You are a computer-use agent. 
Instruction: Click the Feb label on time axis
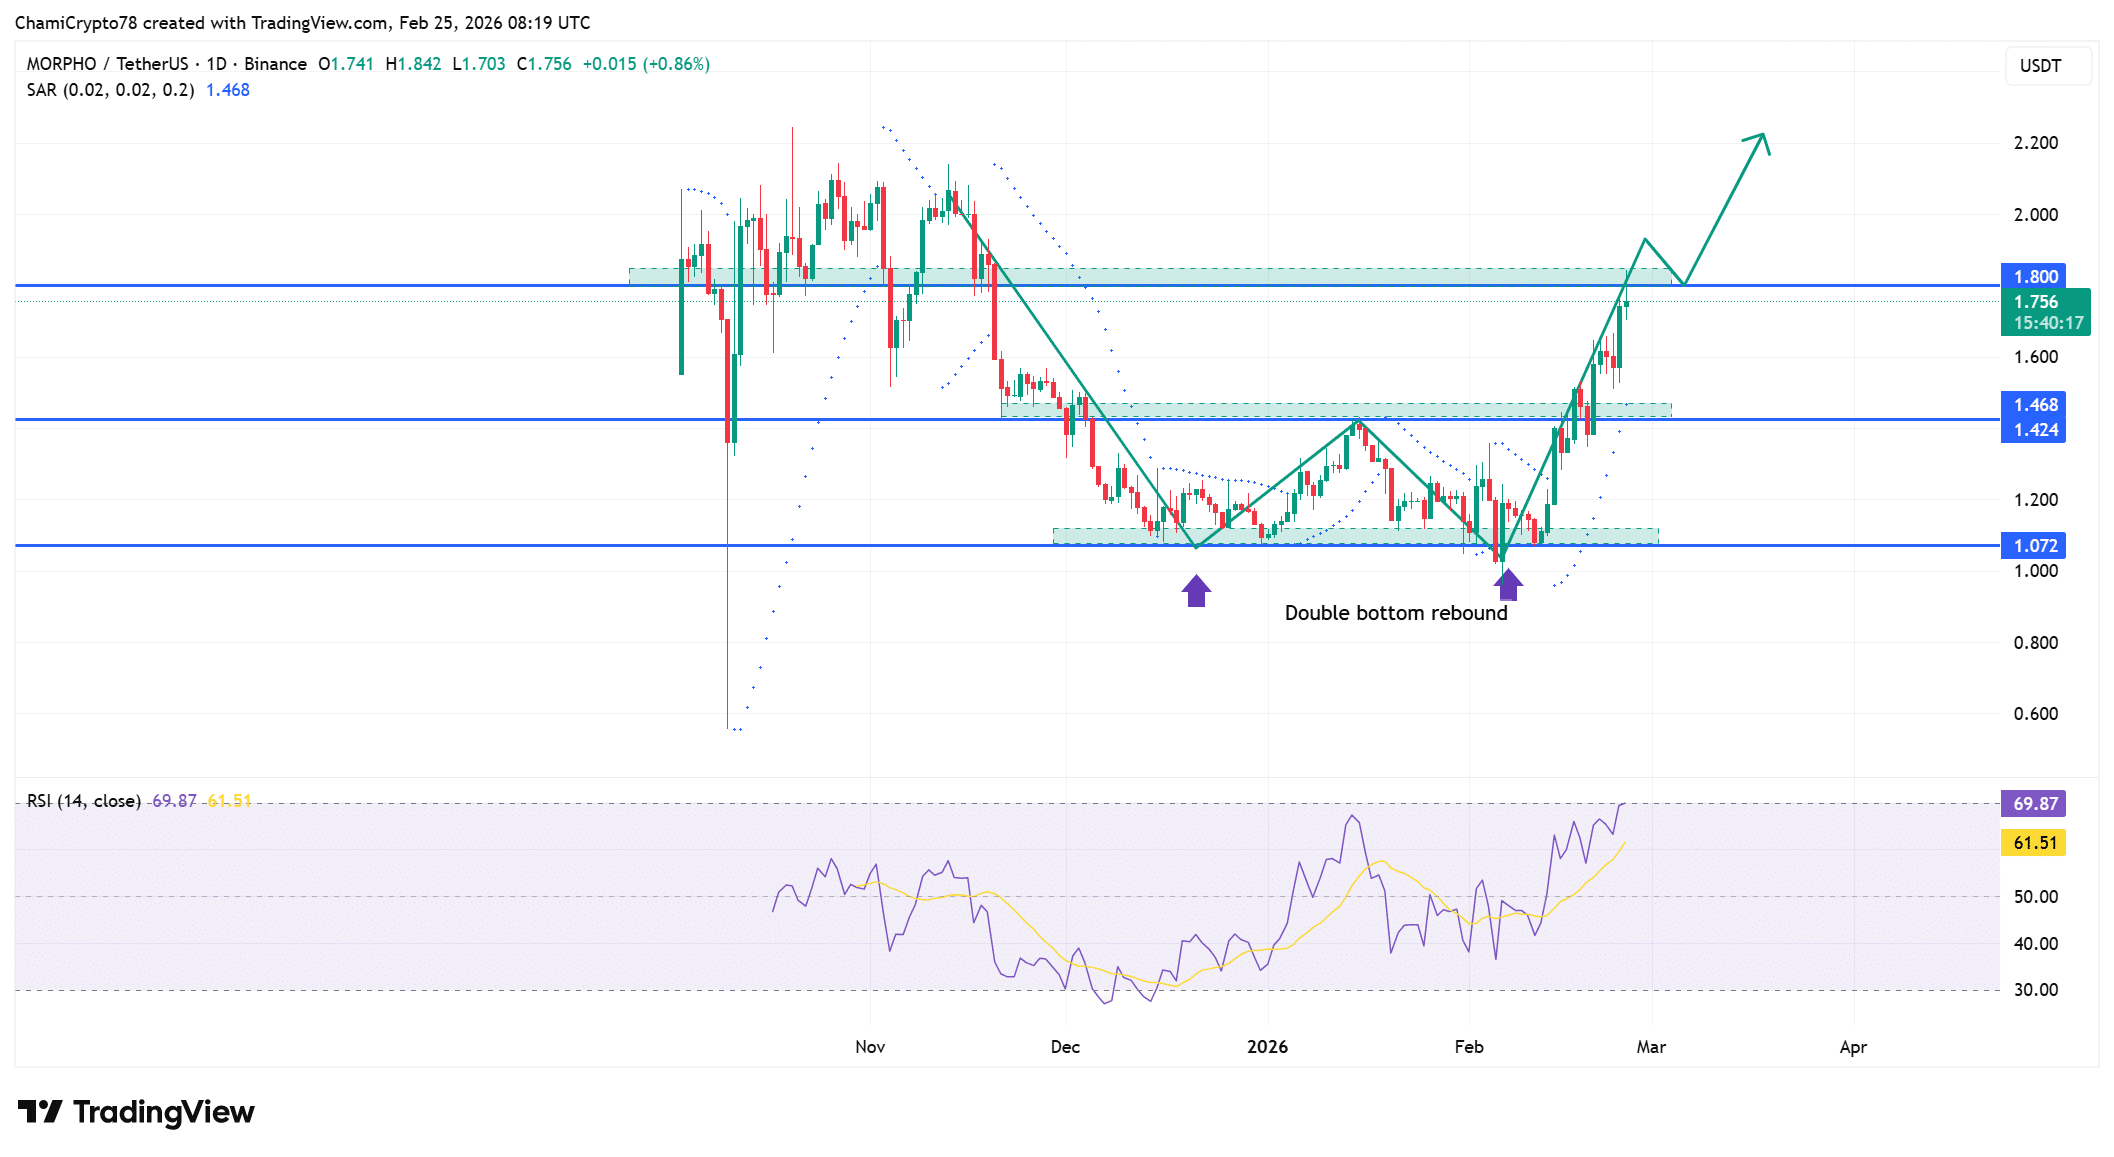[1468, 1047]
